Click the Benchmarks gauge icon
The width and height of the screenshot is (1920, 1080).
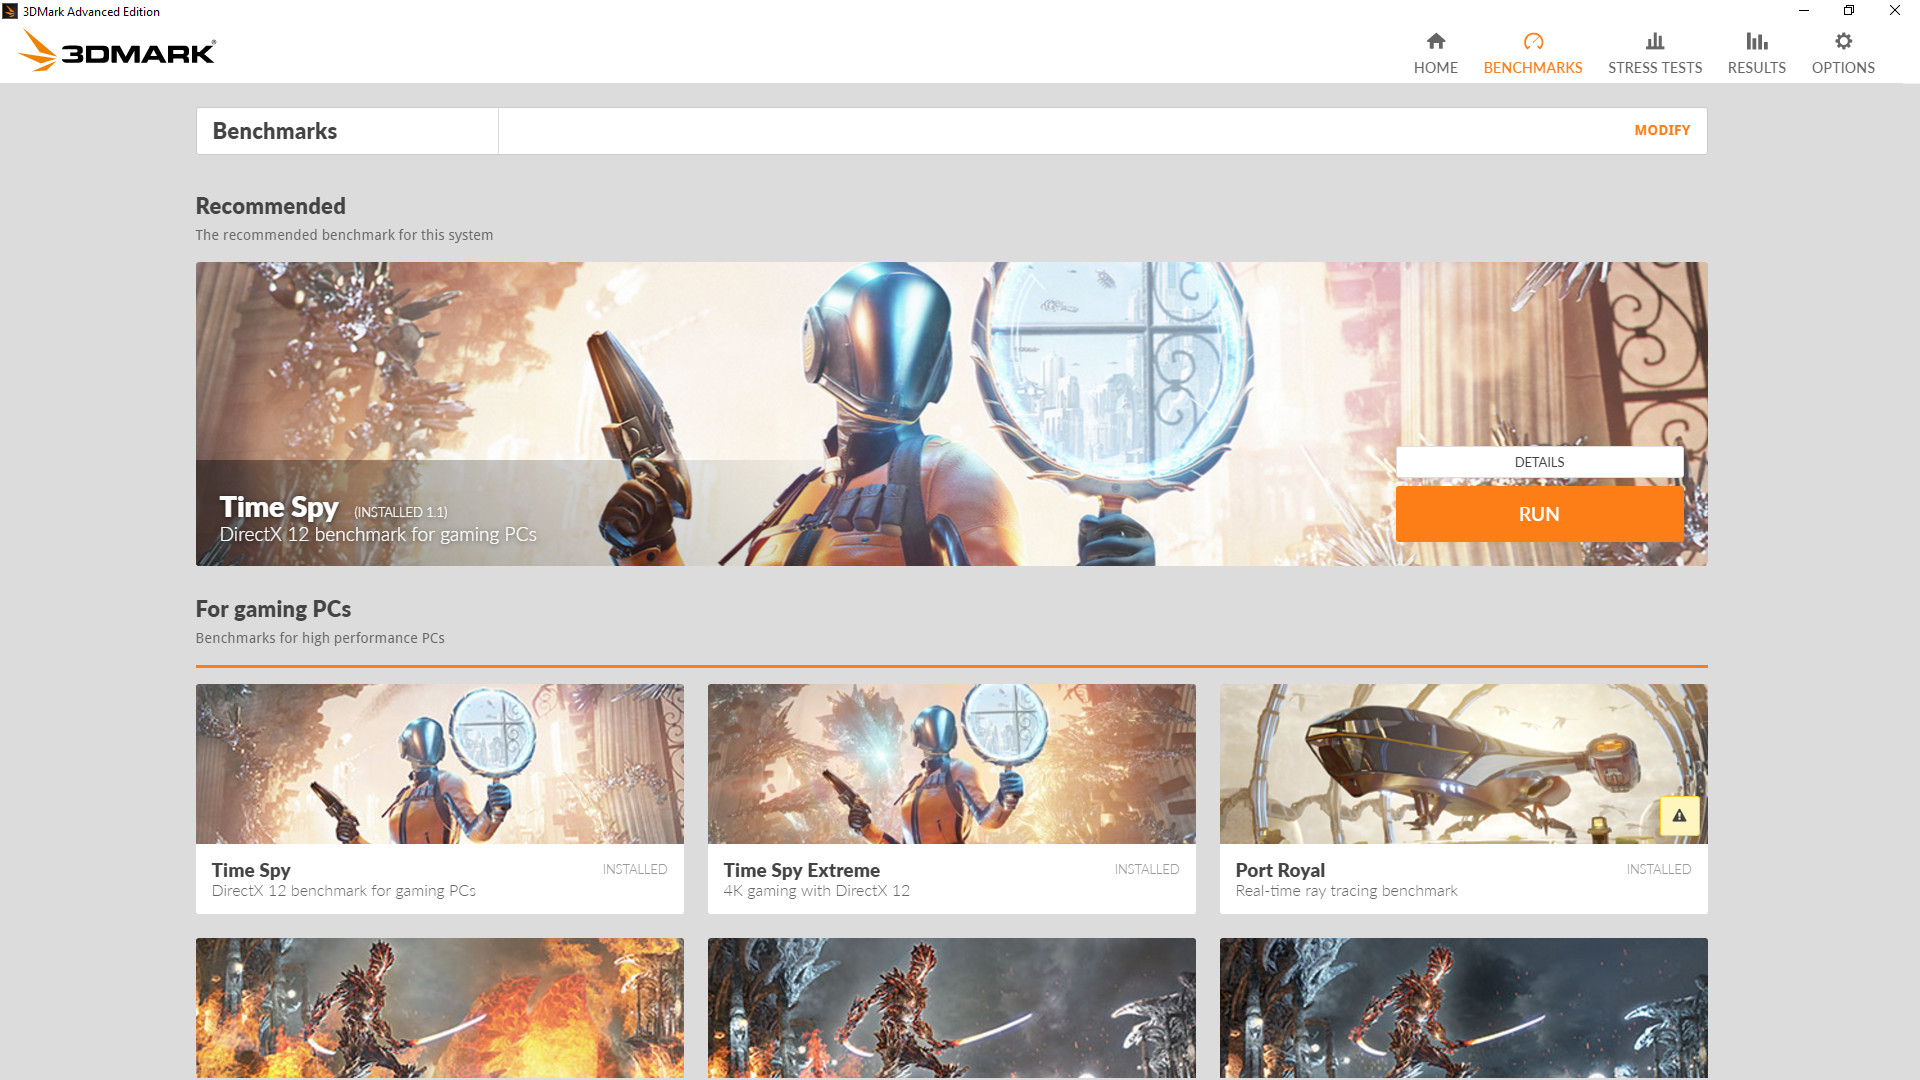[1533, 41]
